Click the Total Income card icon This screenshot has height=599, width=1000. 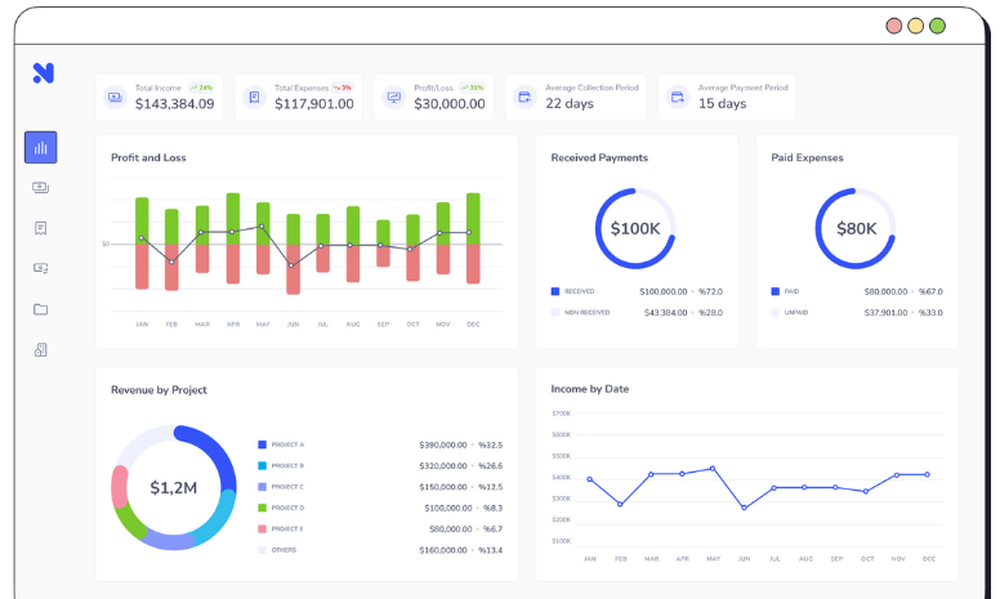[x=115, y=97]
